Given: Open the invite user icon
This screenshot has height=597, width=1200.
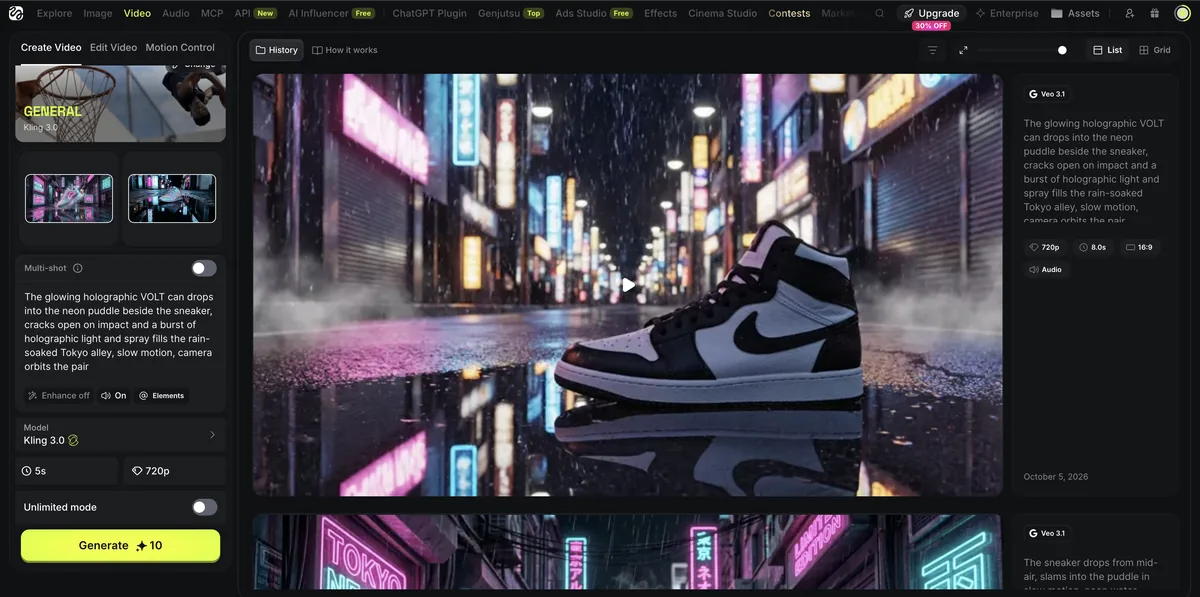Looking at the screenshot, I should pos(1130,13).
